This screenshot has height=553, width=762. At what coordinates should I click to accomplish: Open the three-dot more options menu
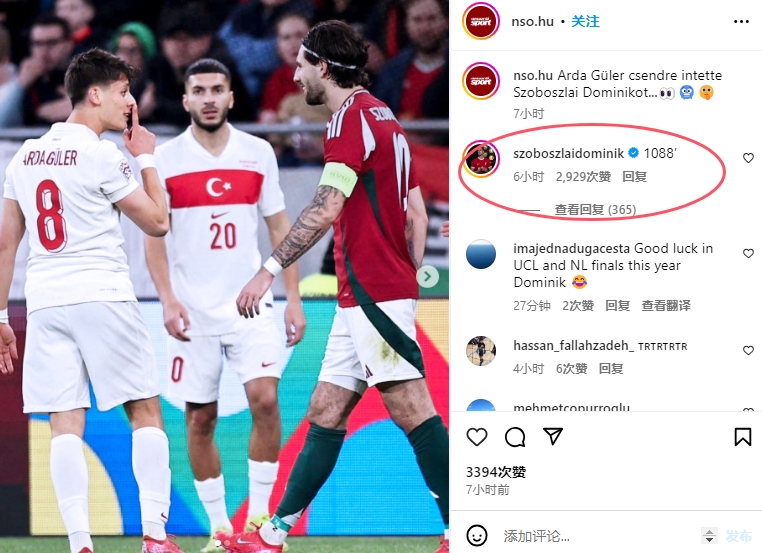[x=741, y=21]
